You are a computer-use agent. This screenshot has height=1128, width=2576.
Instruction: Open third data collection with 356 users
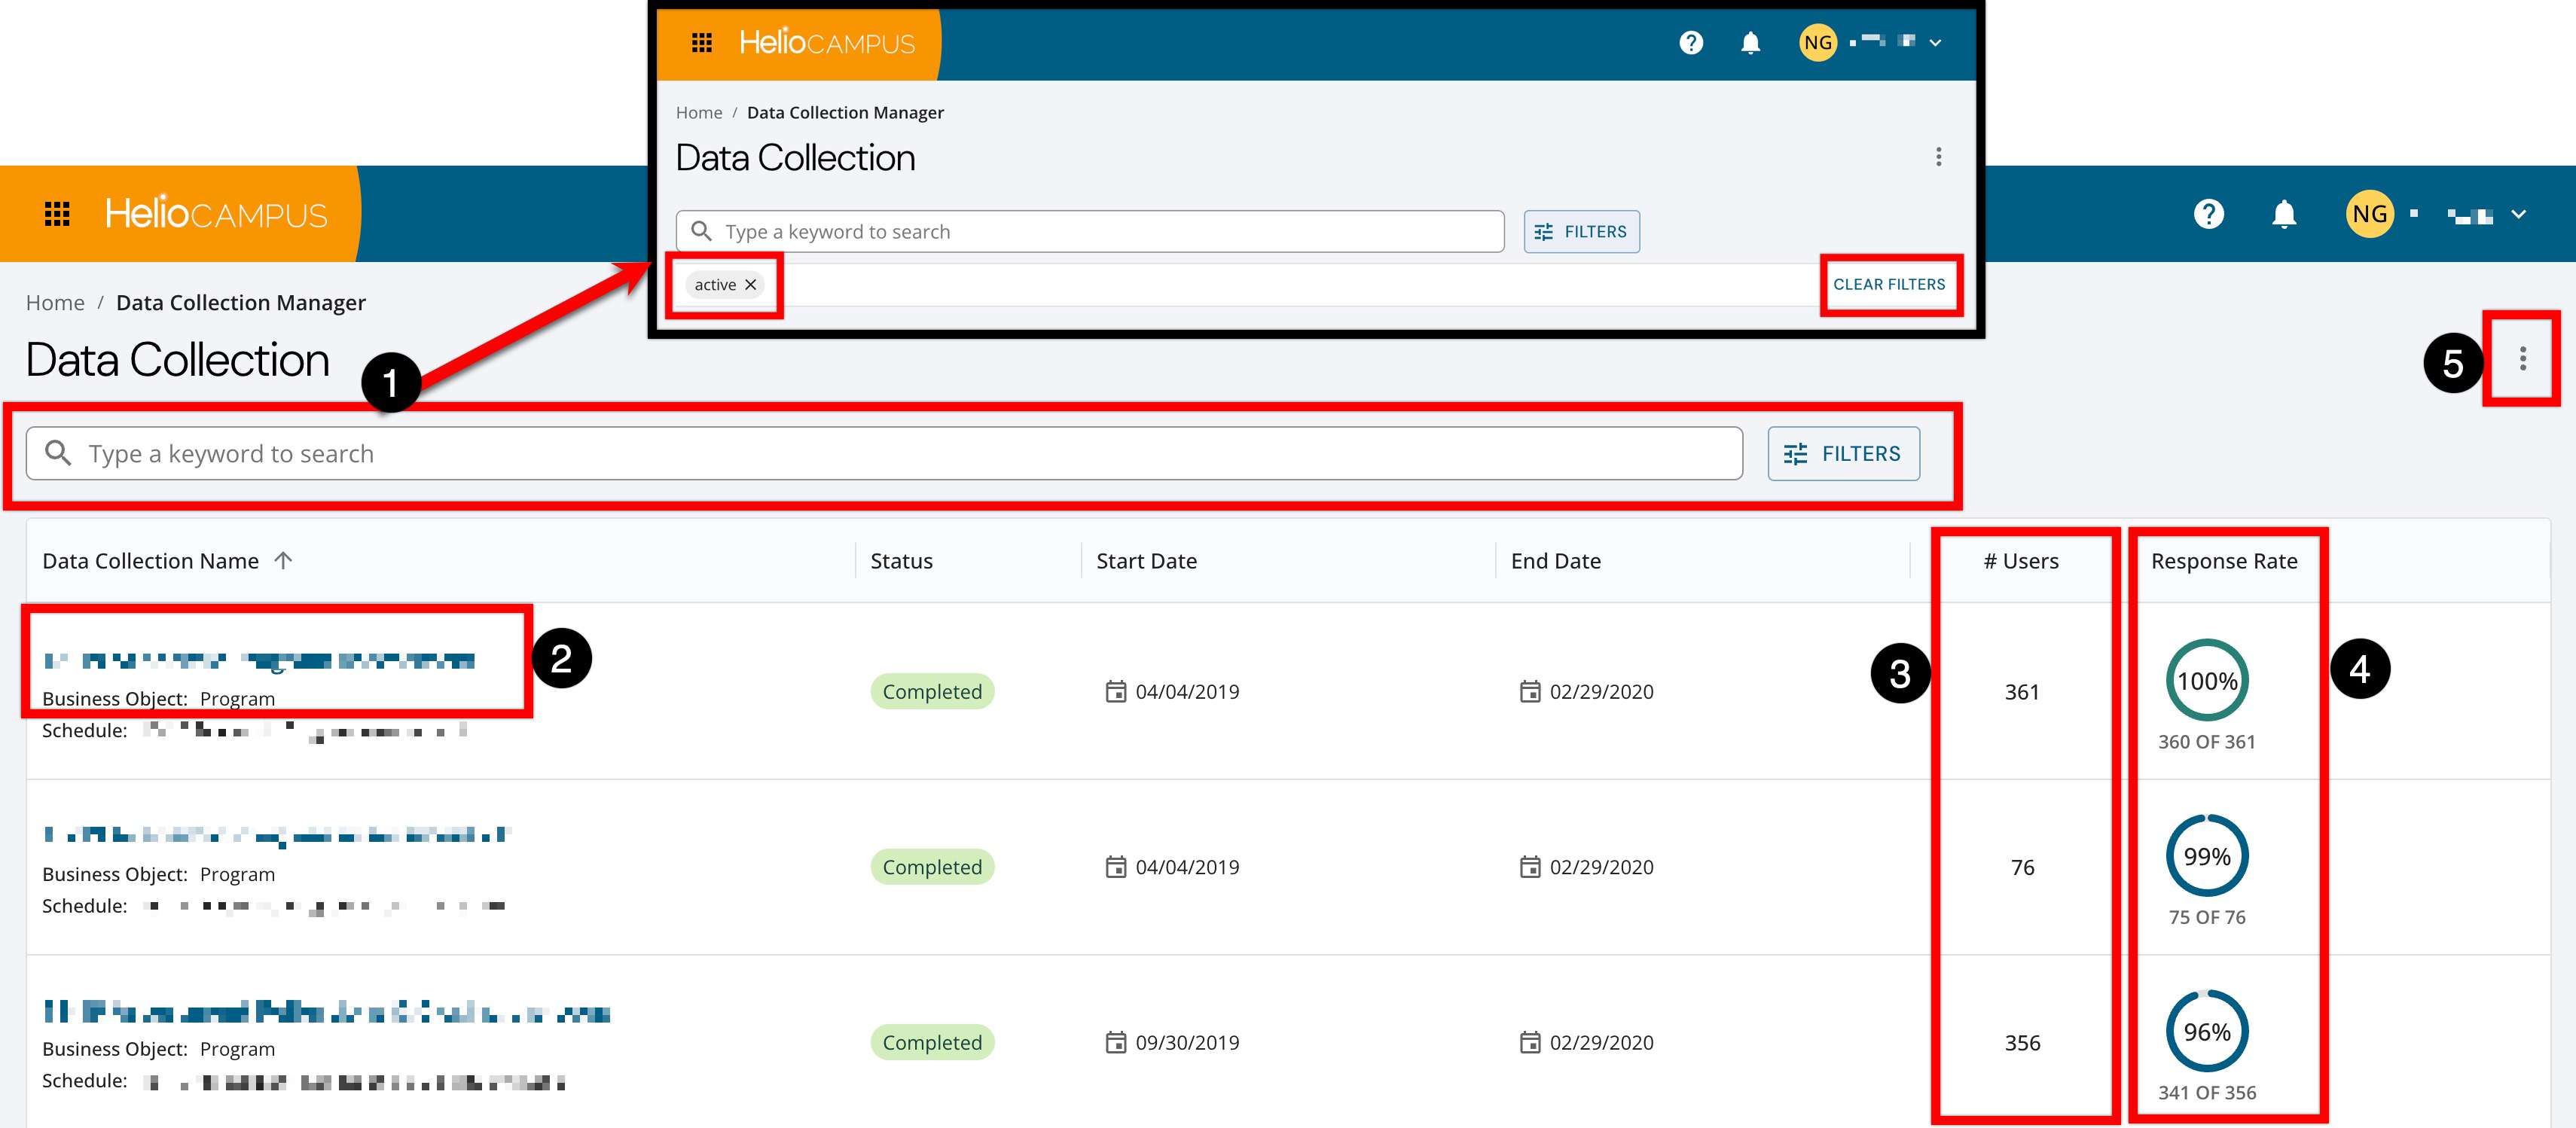(x=326, y=1012)
